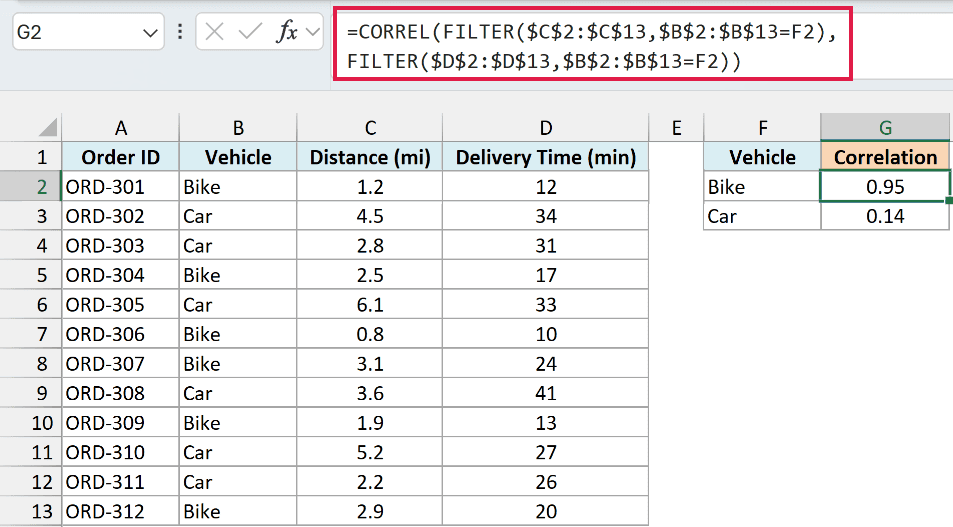The width and height of the screenshot is (953, 527).
Task: Expand the Name Box dropdown arrow
Action: pos(150,32)
